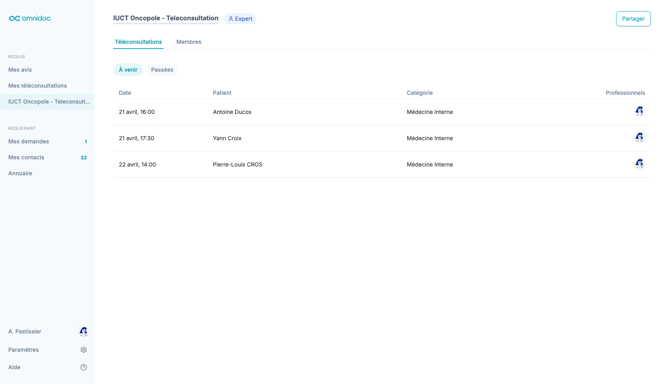Open the A. Pastissier profile entry
The height and width of the screenshot is (384, 670).
pyautogui.click(x=25, y=331)
